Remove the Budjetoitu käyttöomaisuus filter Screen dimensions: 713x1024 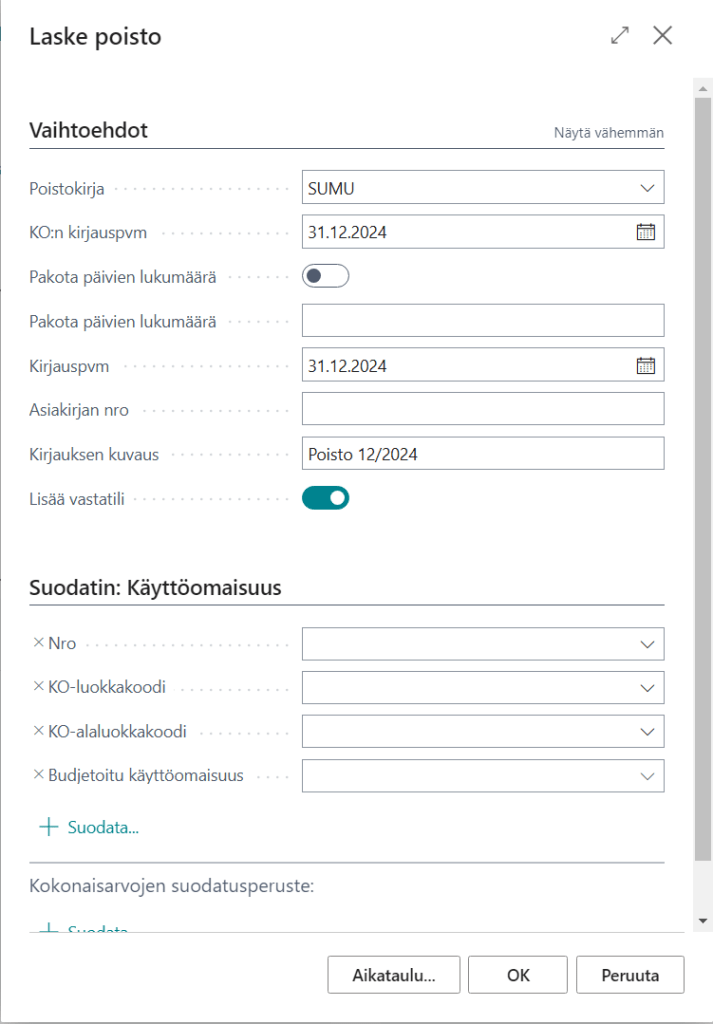click(39, 775)
